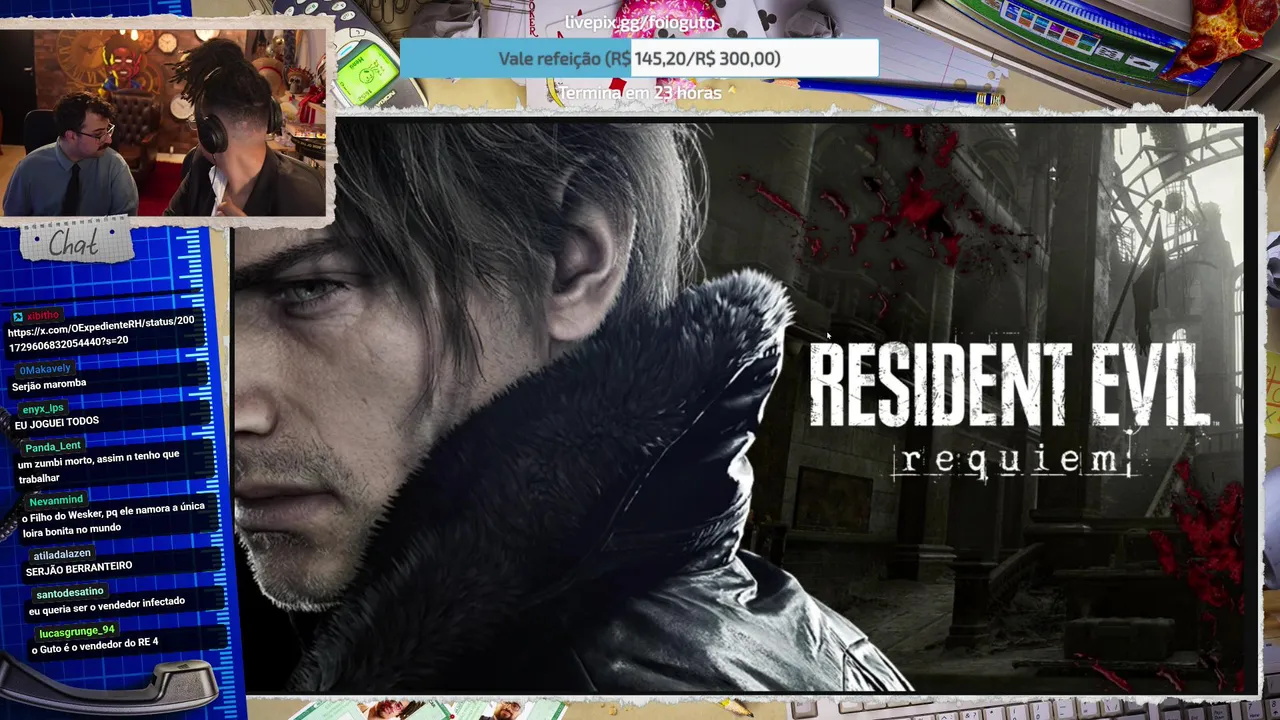This screenshot has height=720, width=1280.
Task: Click the message 'o Filho do Wesker'
Action: (112, 517)
